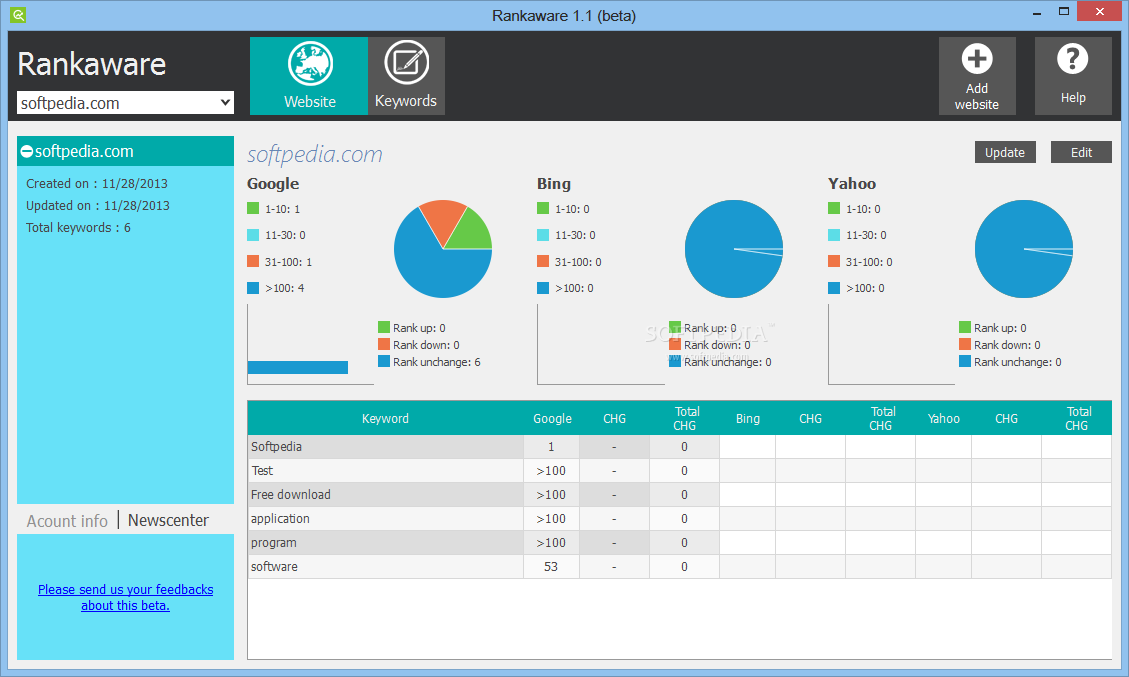
Task: Click the Rankaware app icon in title bar
Action: 18,14
